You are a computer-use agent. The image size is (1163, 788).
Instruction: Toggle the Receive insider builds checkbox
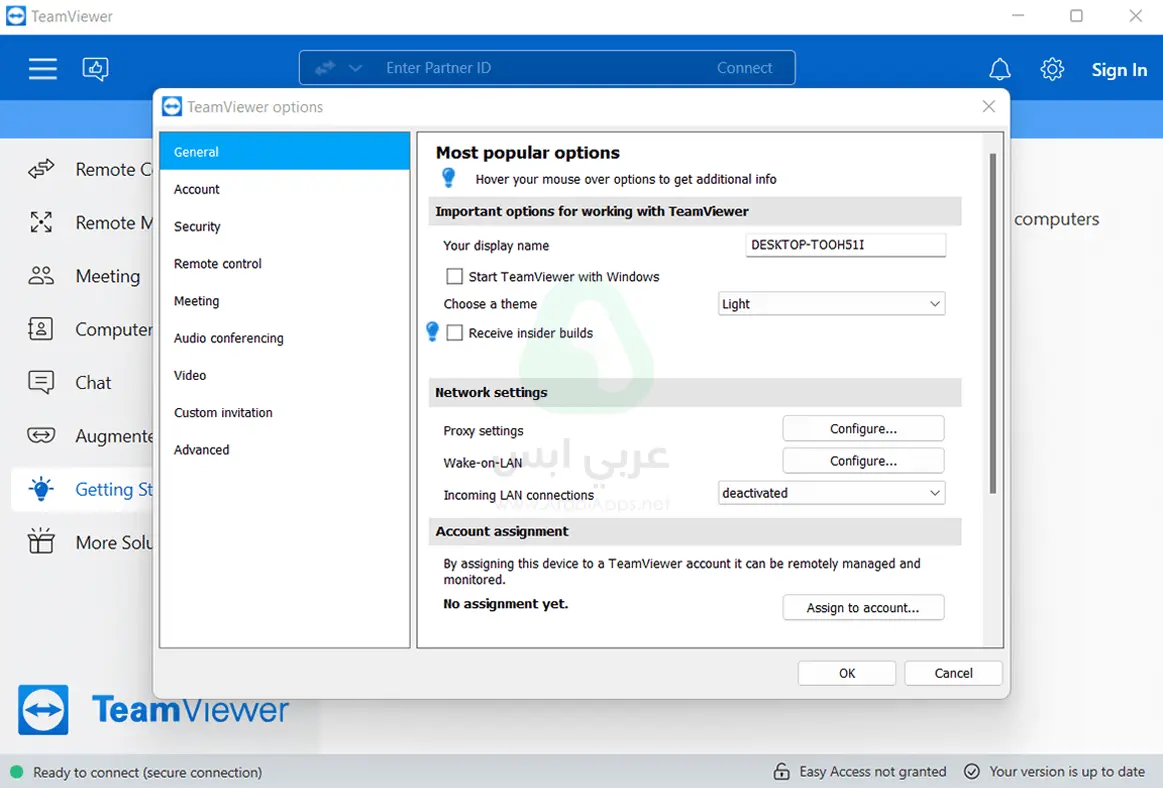pyautogui.click(x=455, y=333)
